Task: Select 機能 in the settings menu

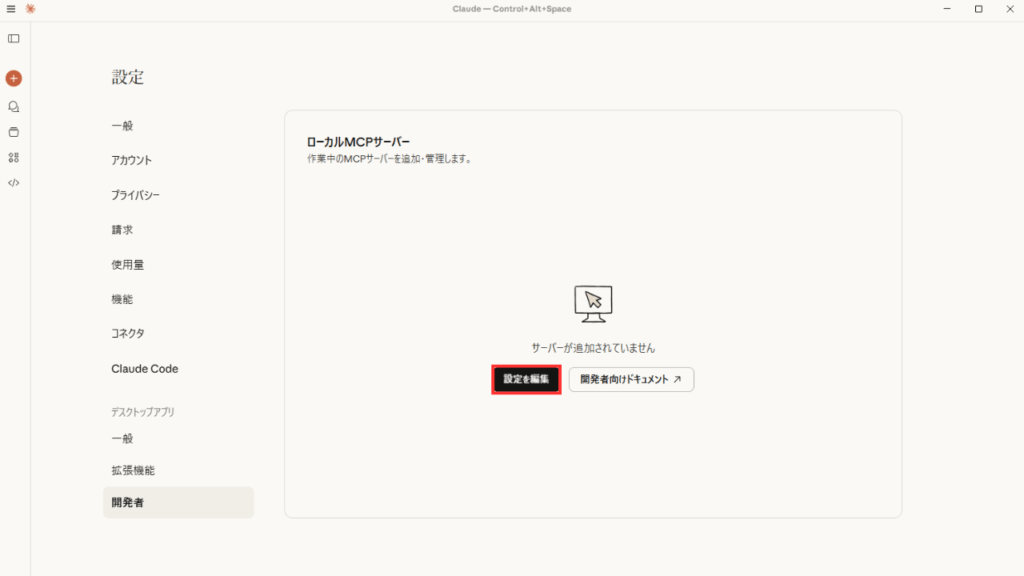Action: [x=122, y=299]
